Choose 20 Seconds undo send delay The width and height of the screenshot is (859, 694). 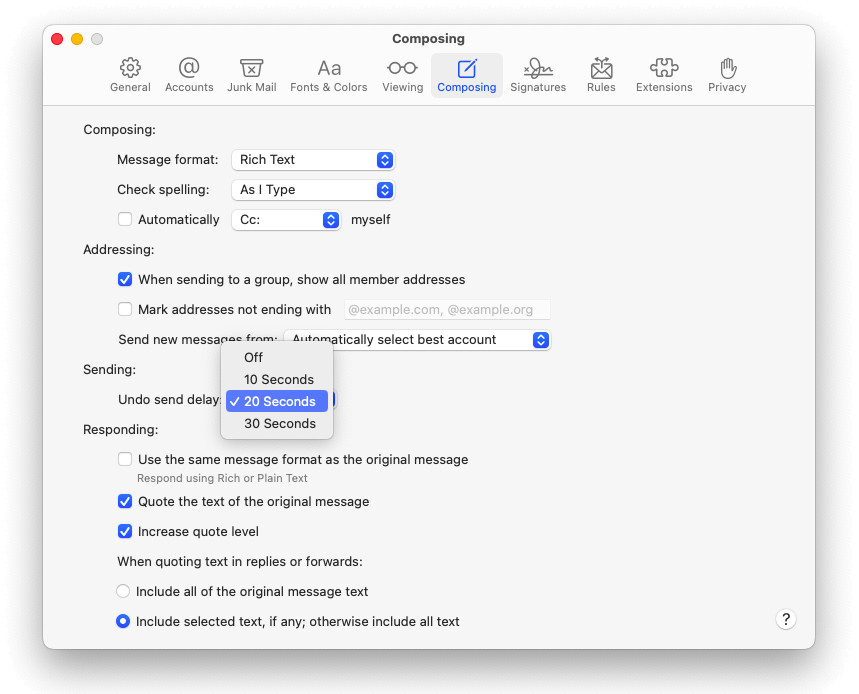[x=277, y=401]
